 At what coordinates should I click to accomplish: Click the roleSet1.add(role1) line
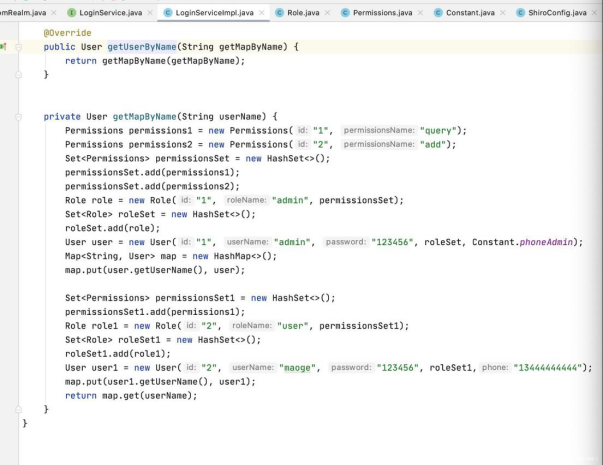[x=118, y=354]
